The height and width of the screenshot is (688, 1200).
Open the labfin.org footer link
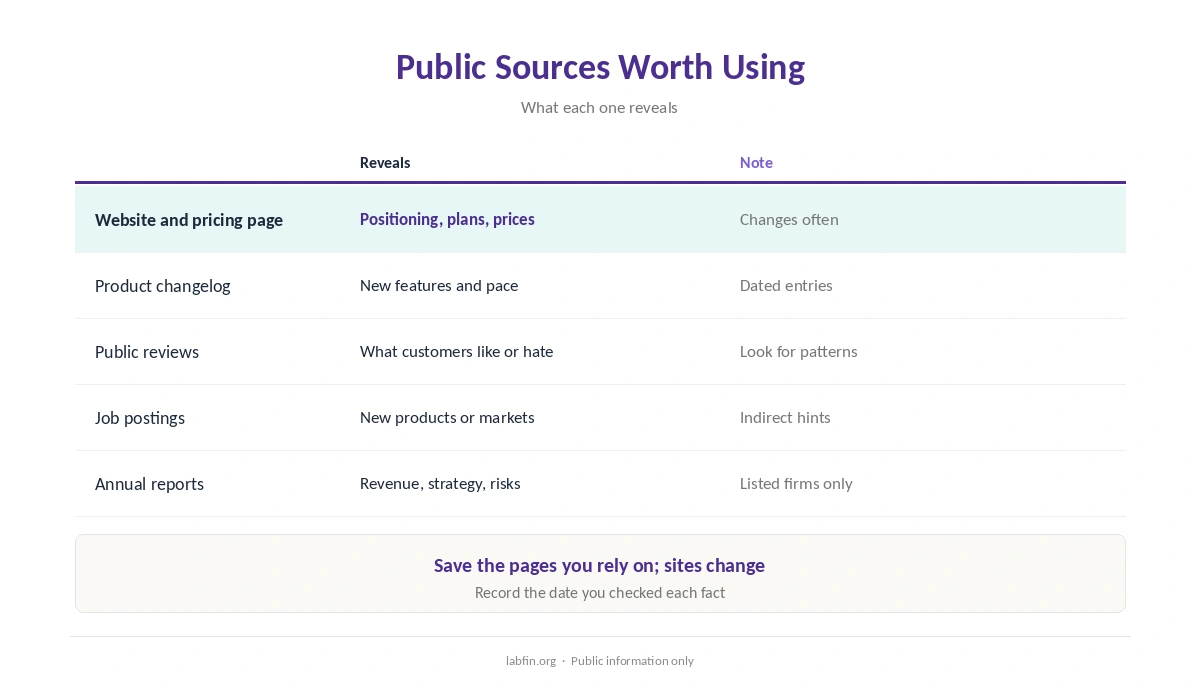tap(531, 660)
